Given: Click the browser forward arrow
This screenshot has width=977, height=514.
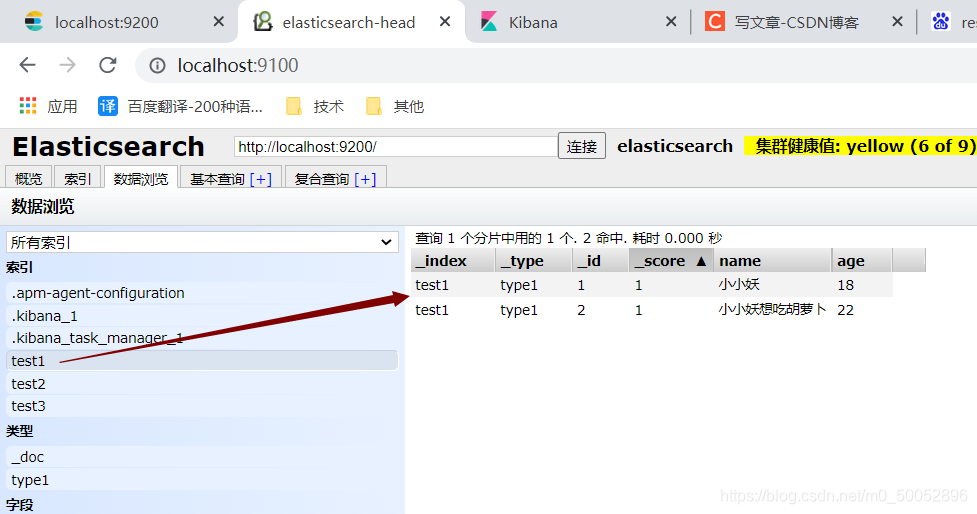Looking at the screenshot, I should click(67, 65).
